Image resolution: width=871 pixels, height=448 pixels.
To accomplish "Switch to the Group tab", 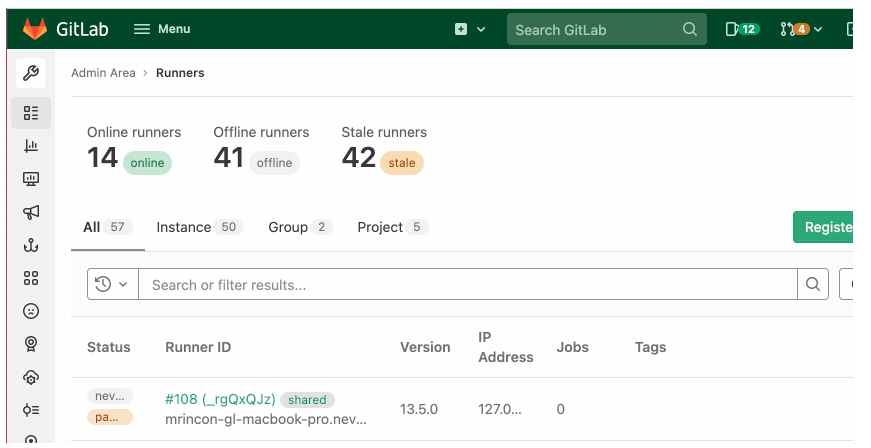I will tap(300, 227).
